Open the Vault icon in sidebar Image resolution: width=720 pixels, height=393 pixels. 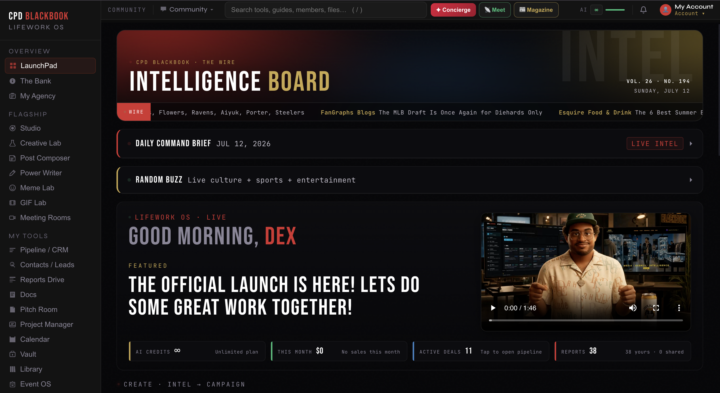pos(12,354)
